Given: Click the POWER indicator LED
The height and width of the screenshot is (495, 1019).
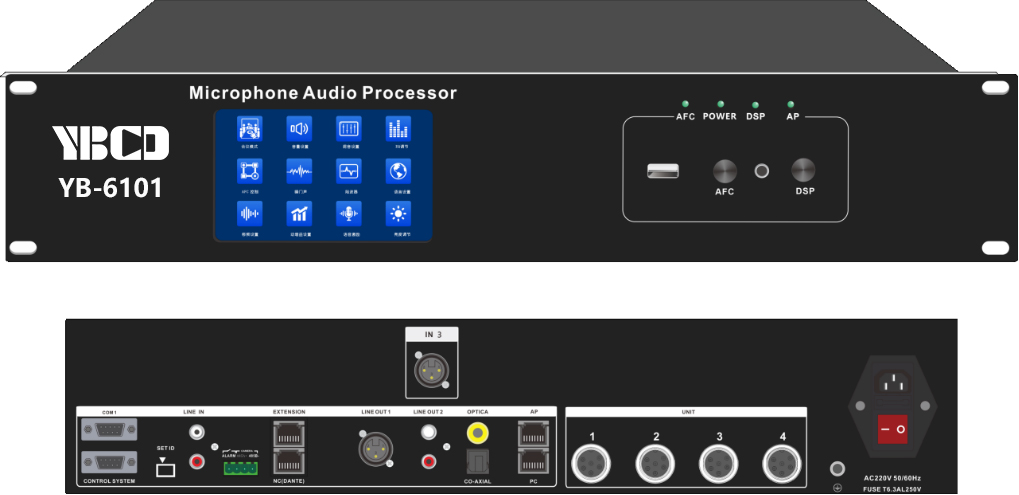Looking at the screenshot, I should click(720, 104).
